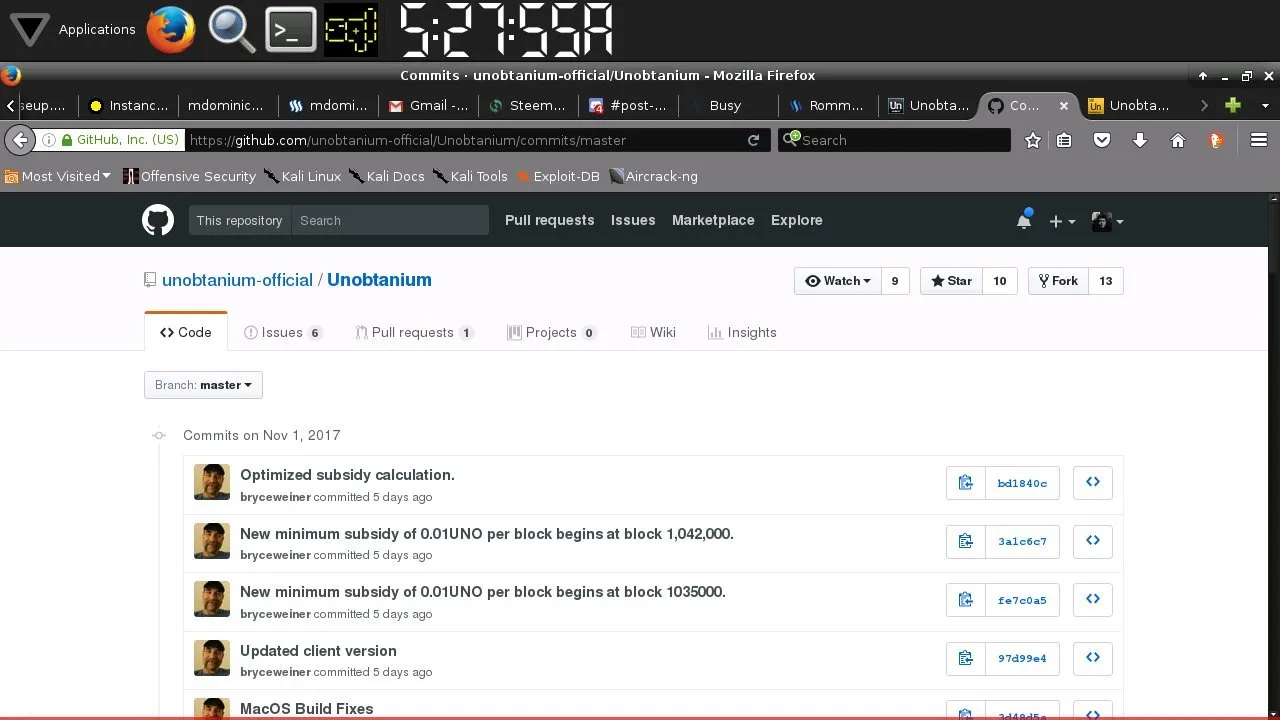List all open tabs
The image size is (1280, 720).
coord(1265,105)
